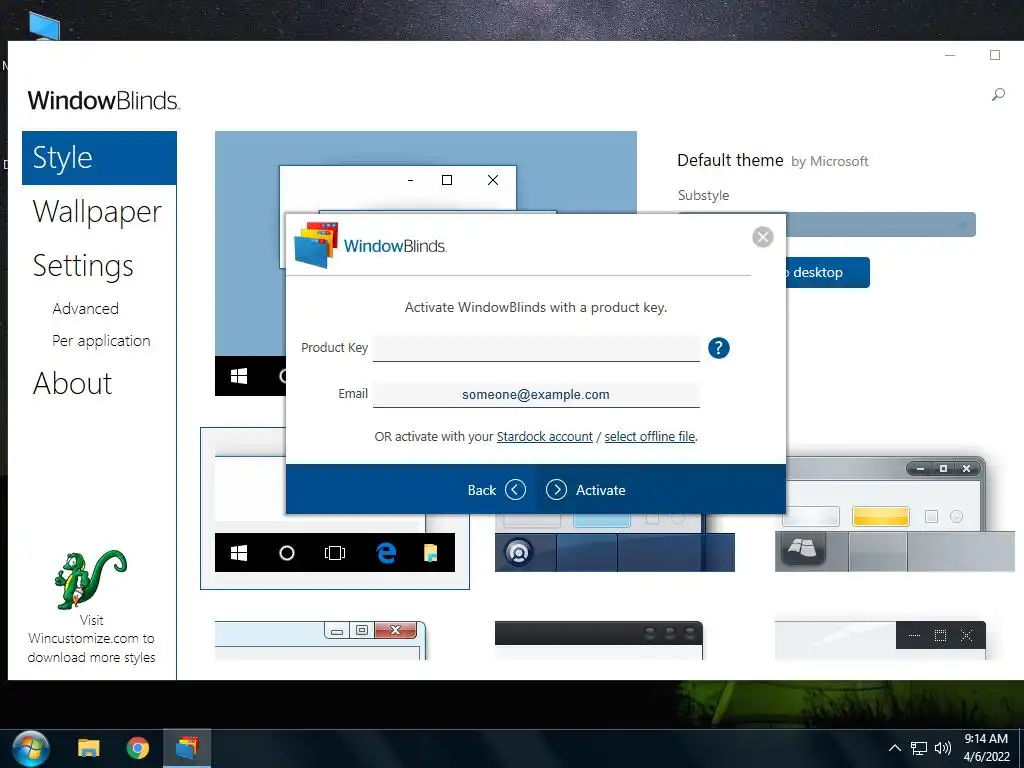
Task: Open search with the magnifier icon
Action: [997, 95]
